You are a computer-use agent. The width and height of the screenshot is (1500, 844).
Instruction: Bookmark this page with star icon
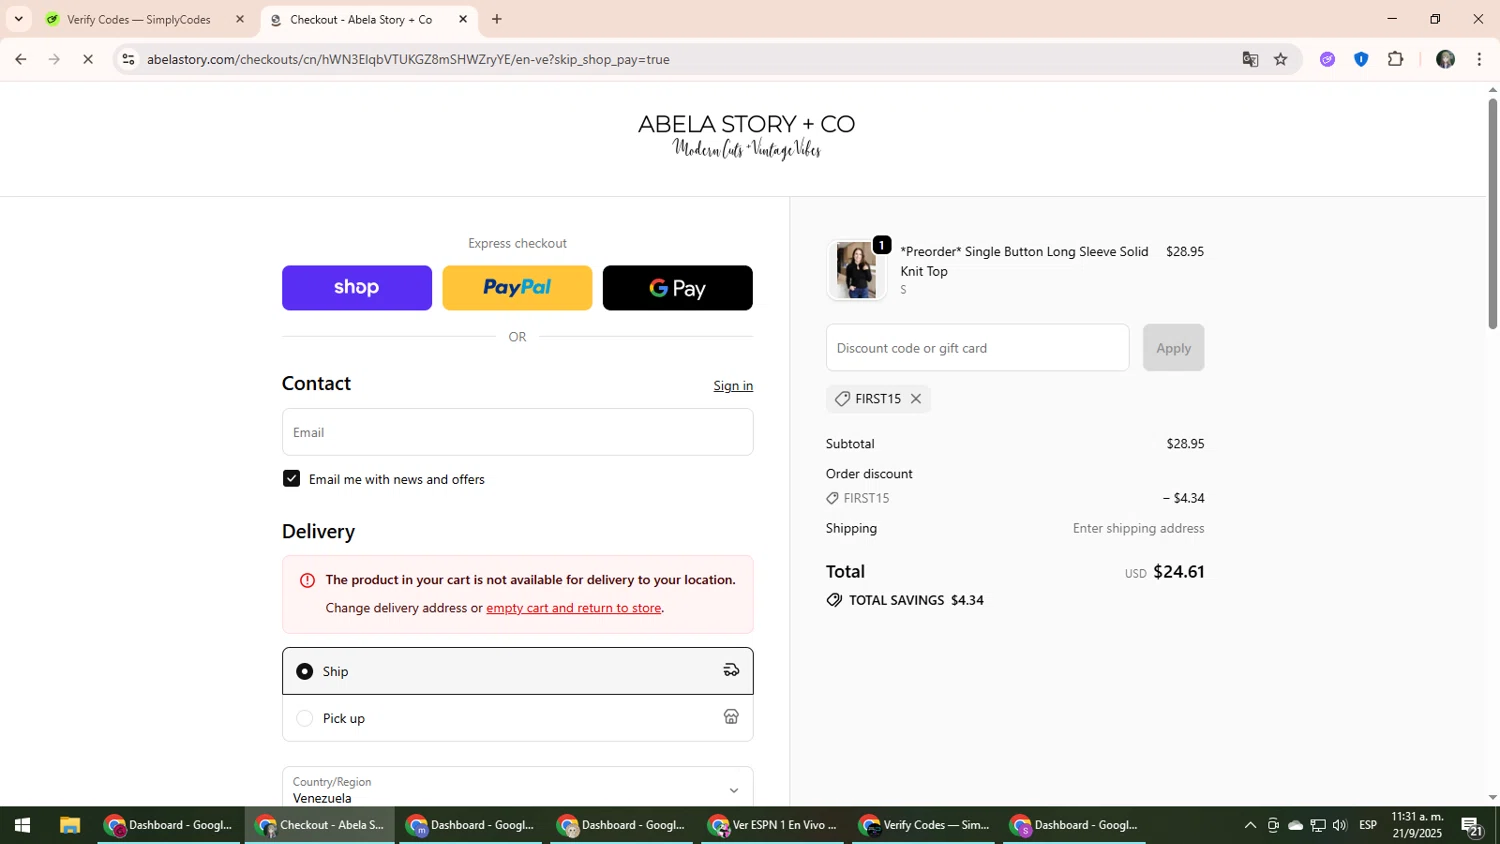click(1281, 59)
